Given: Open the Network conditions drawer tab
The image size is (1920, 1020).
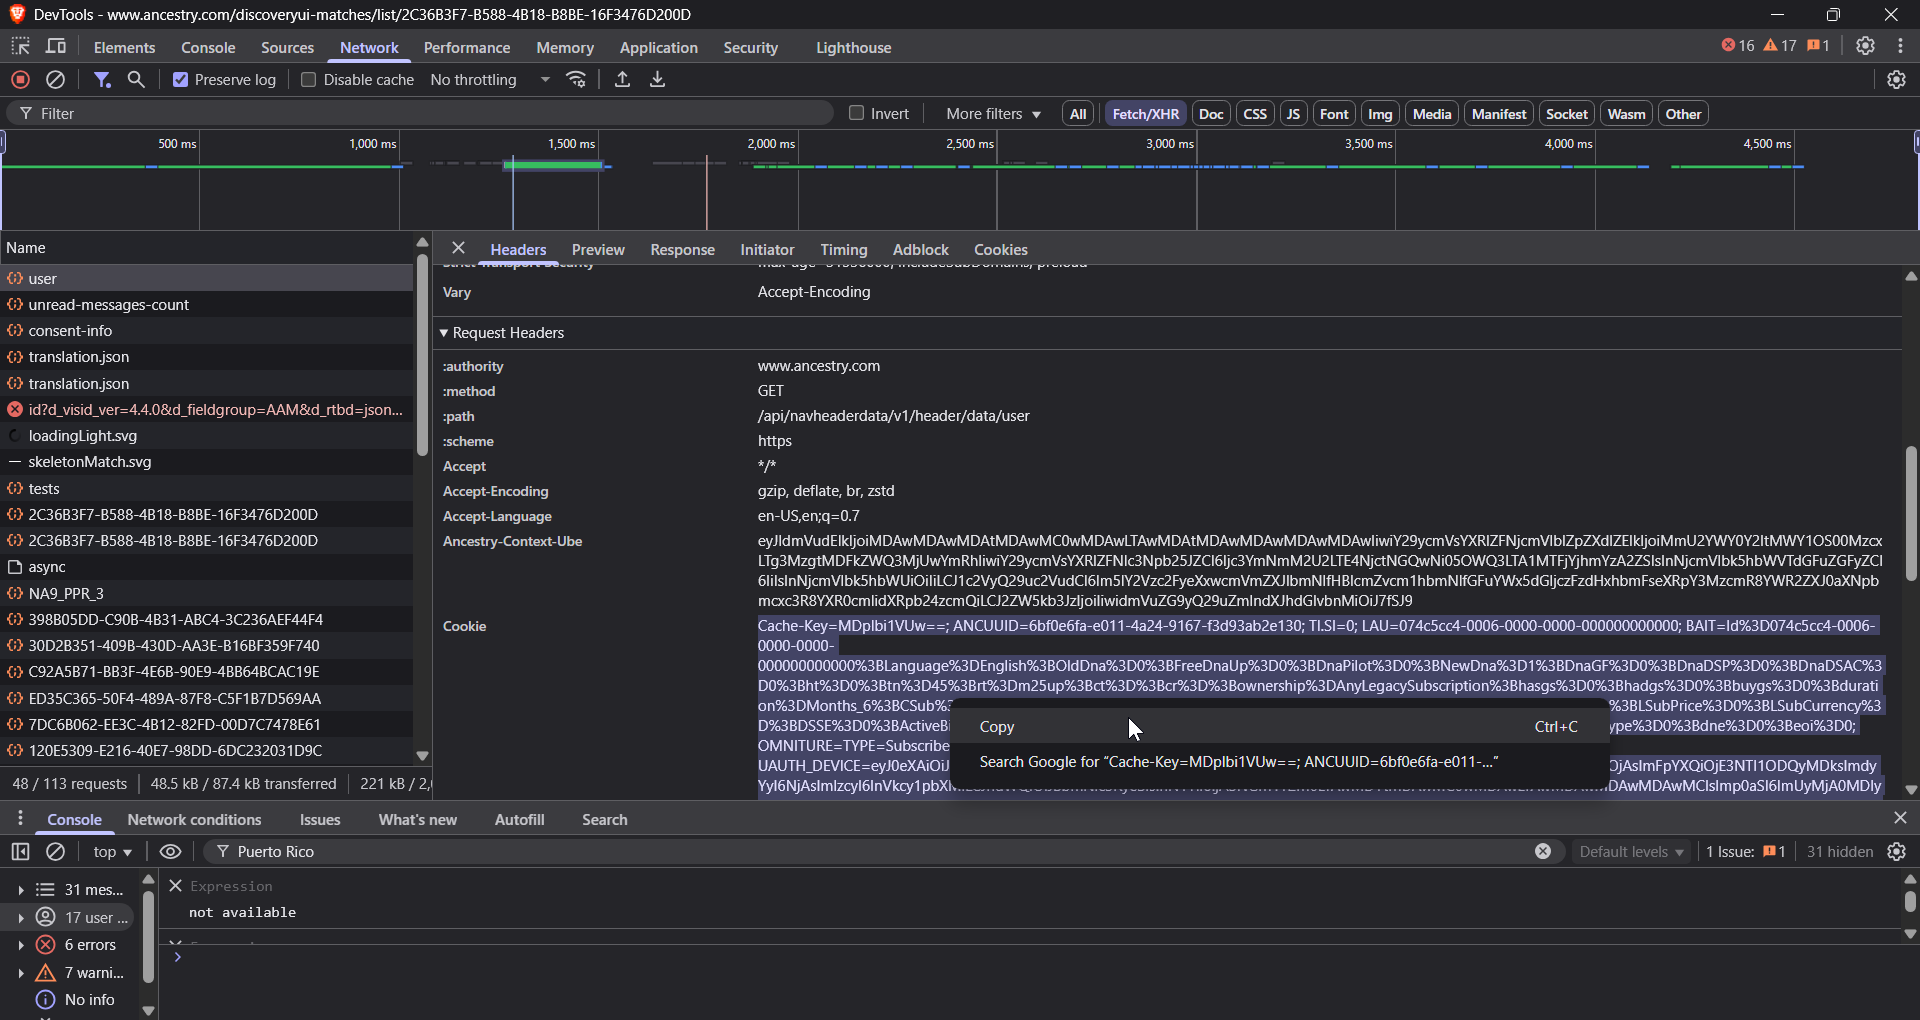Looking at the screenshot, I should (x=194, y=820).
